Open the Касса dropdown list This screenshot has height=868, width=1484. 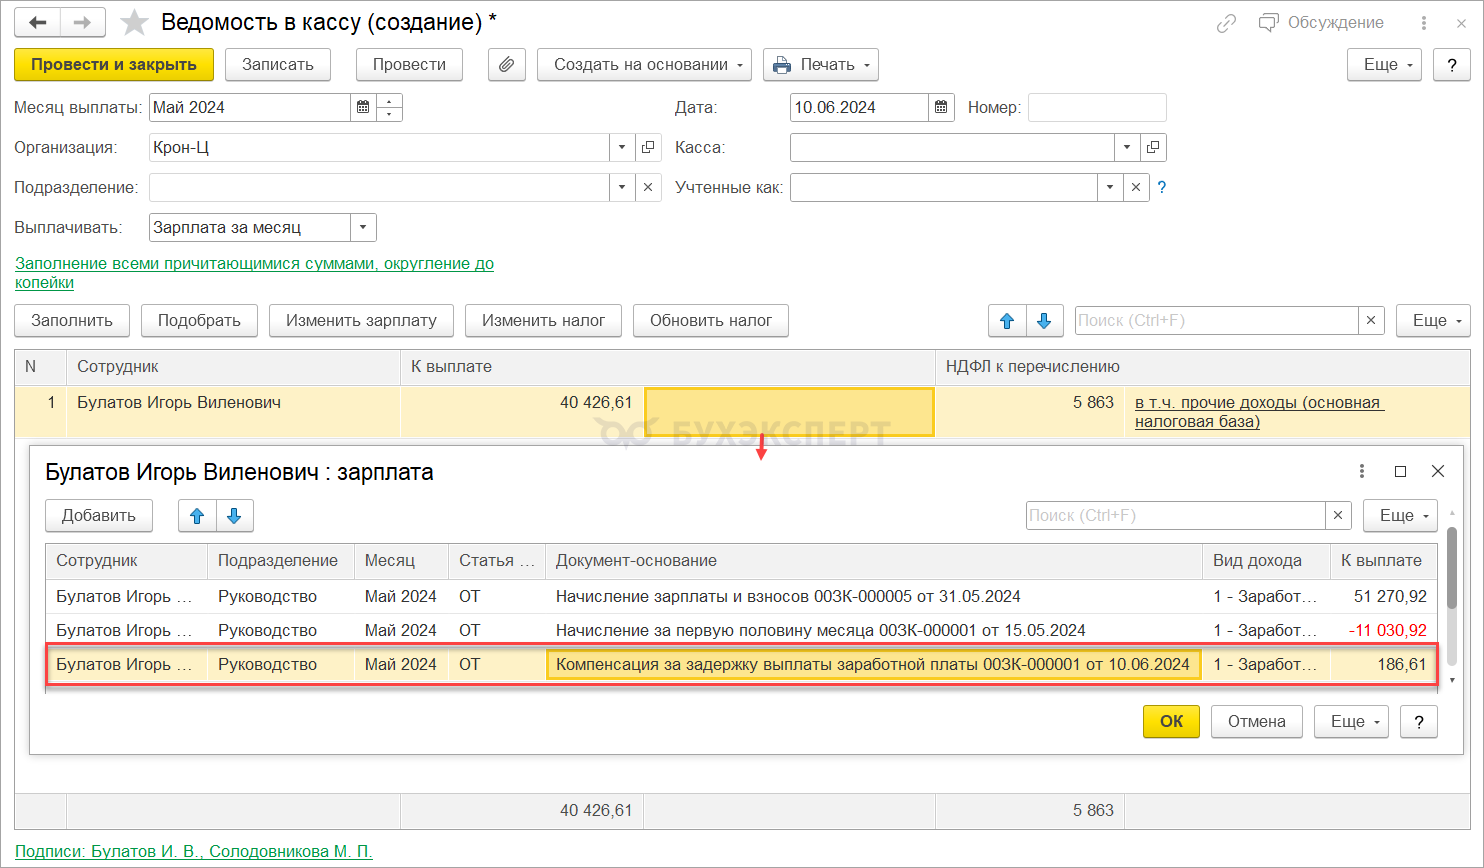point(1127,148)
